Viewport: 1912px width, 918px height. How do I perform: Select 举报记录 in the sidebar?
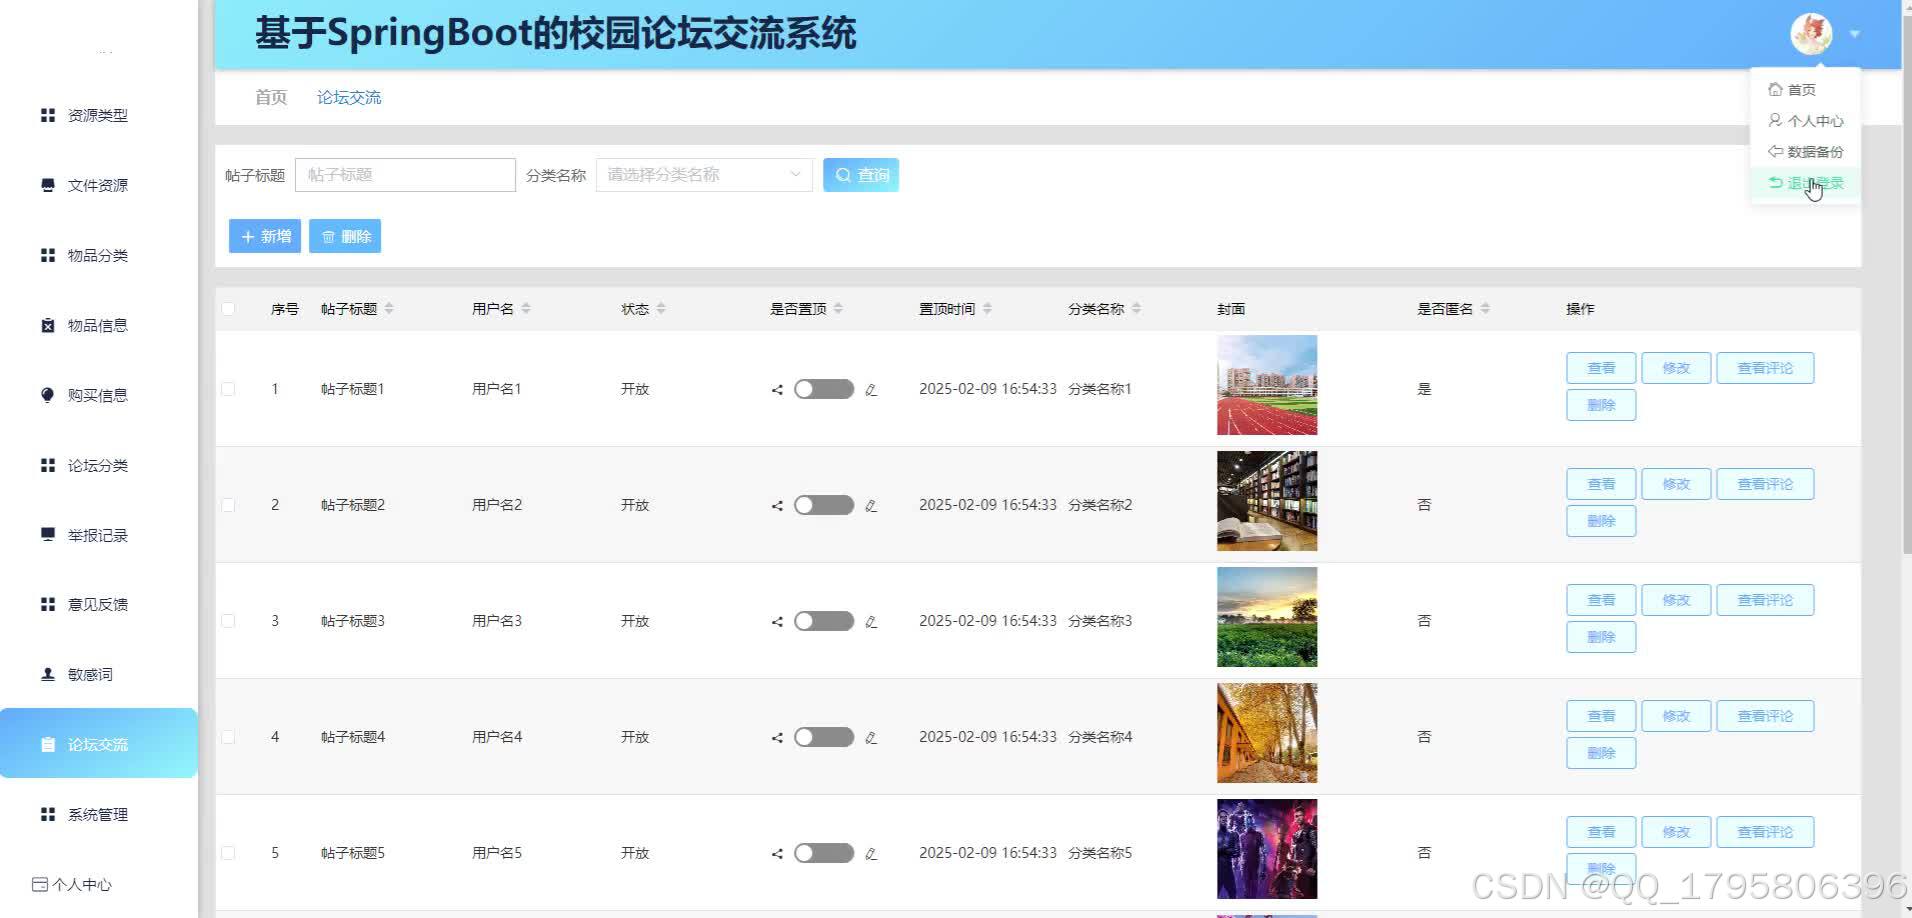(x=98, y=535)
